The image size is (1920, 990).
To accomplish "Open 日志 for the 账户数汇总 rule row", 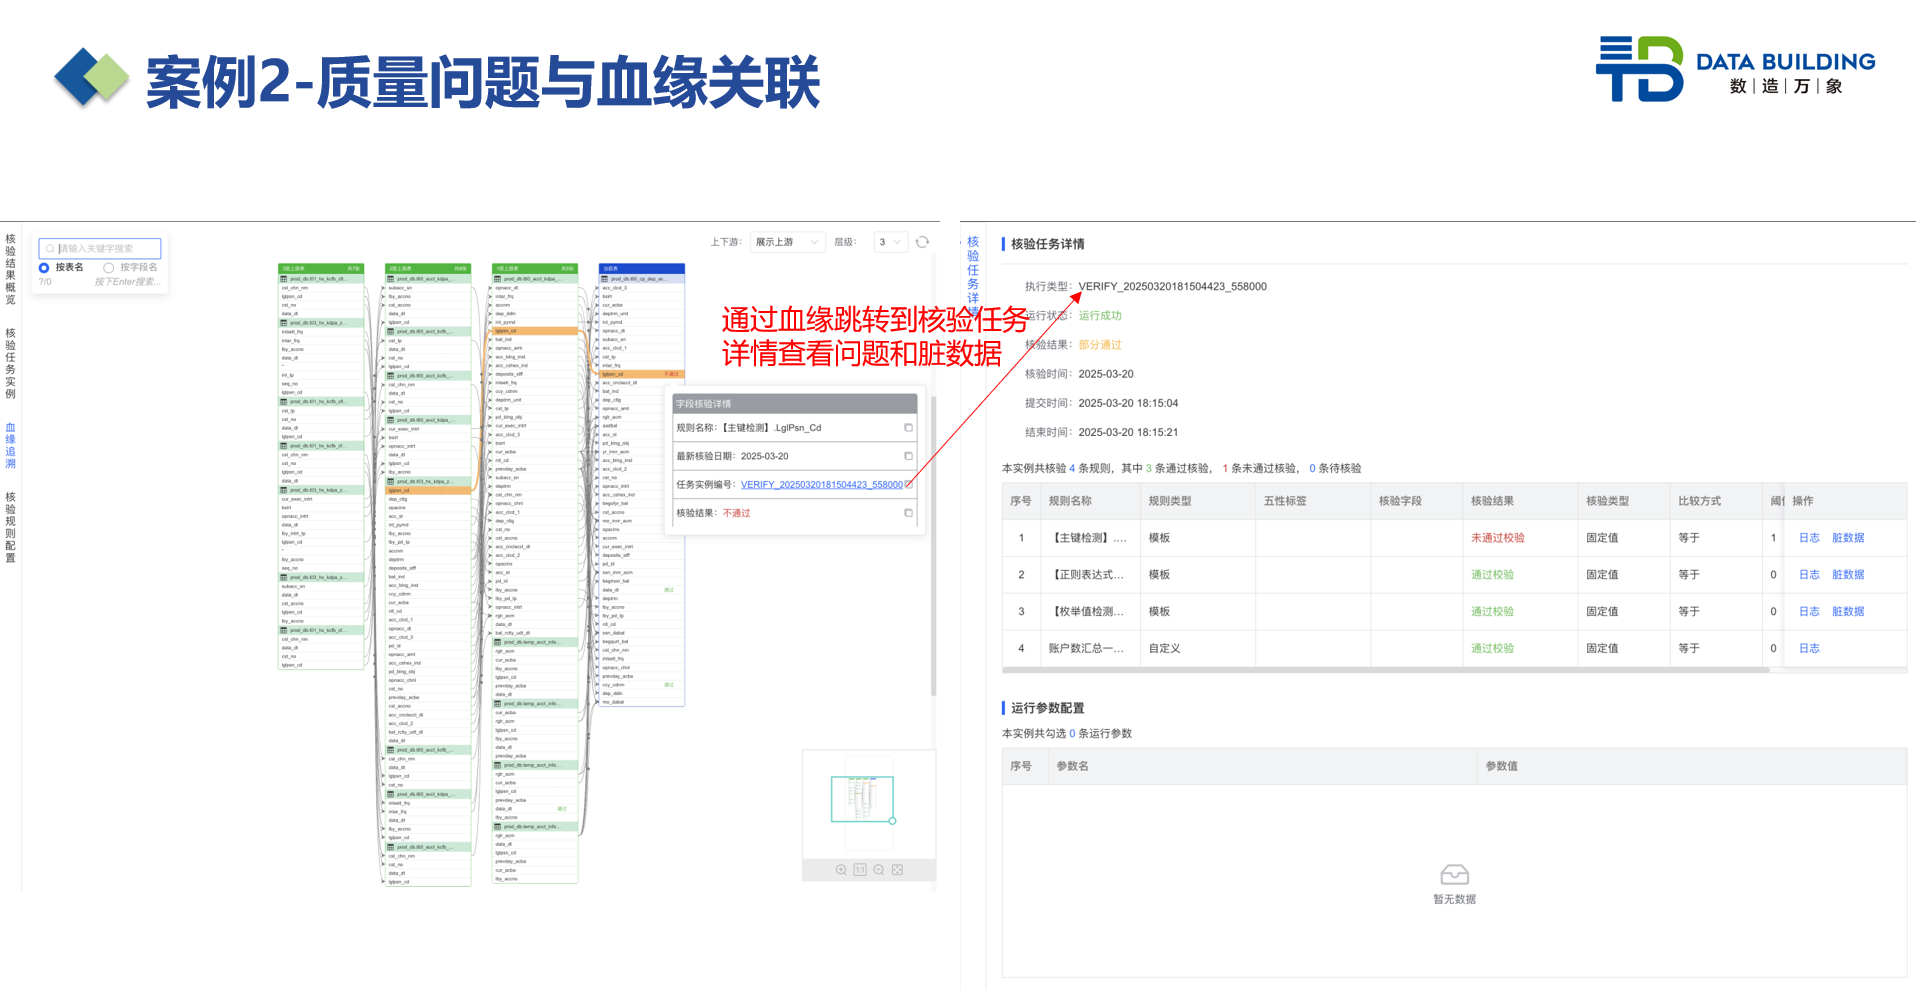I will click(x=1809, y=649).
